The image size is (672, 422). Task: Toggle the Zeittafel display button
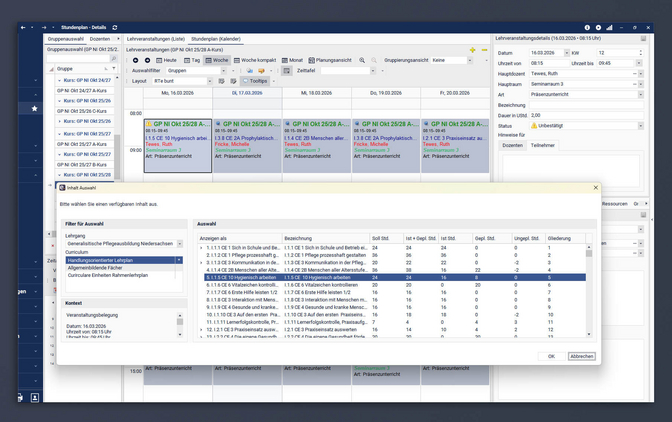point(286,71)
